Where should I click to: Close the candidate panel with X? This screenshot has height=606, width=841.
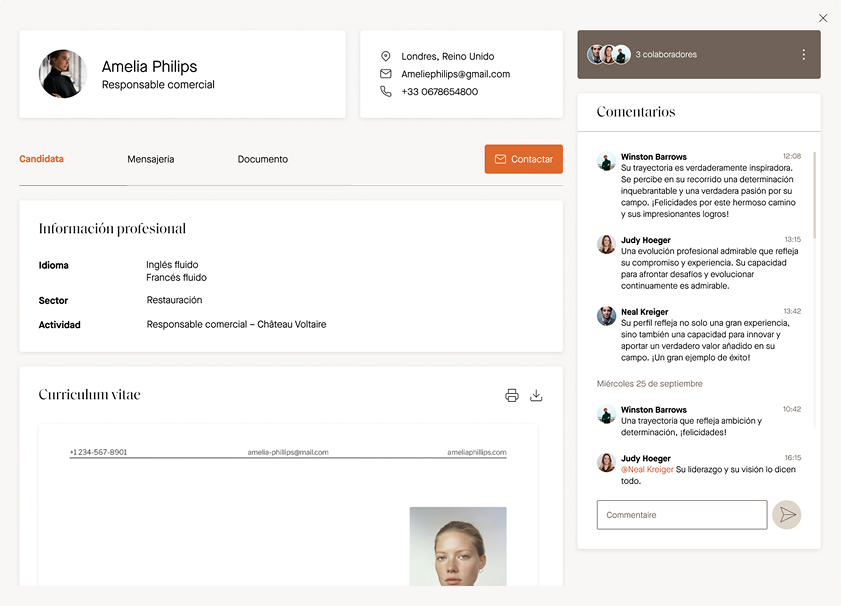823,18
